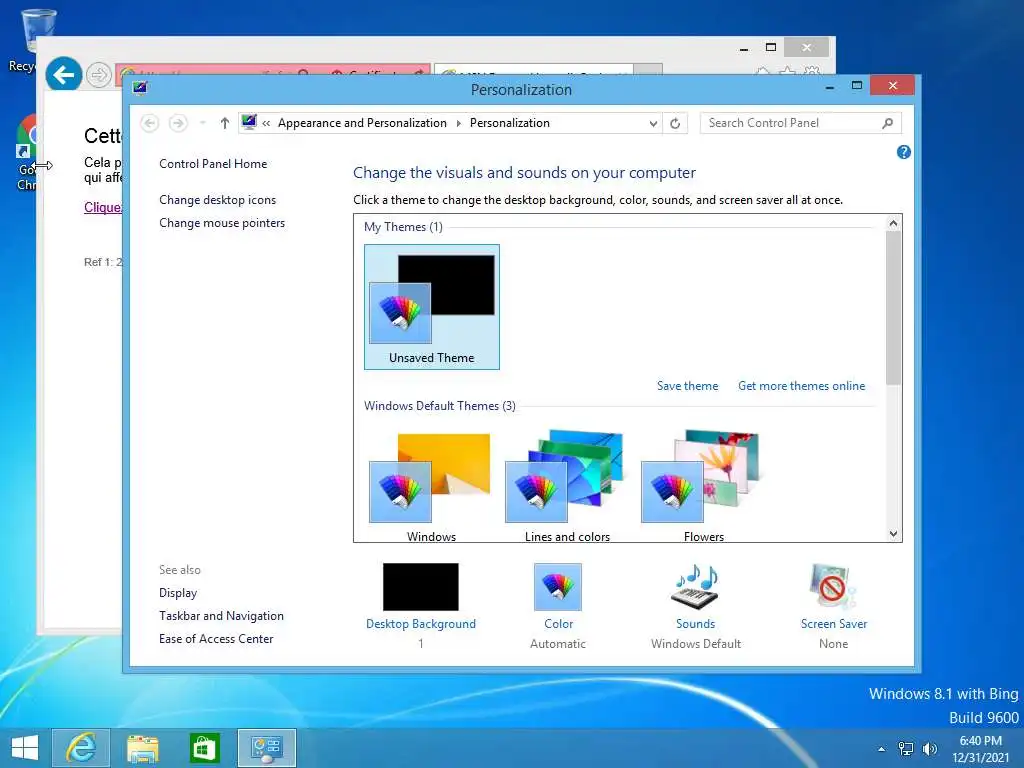Image resolution: width=1024 pixels, height=768 pixels.
Task: Click the taskbar clock showing 6:40 PM
Action: coord(980,749)
